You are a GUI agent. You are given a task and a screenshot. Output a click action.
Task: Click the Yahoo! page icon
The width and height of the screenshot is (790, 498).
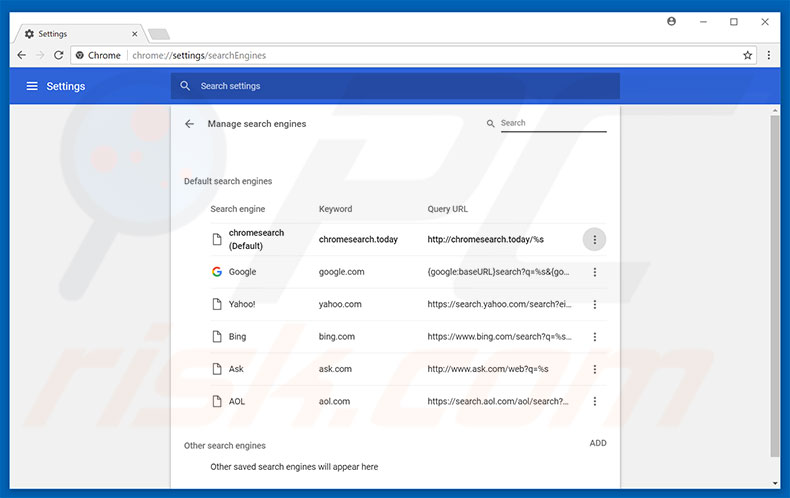pyautogui.click(x=217, y=304)
